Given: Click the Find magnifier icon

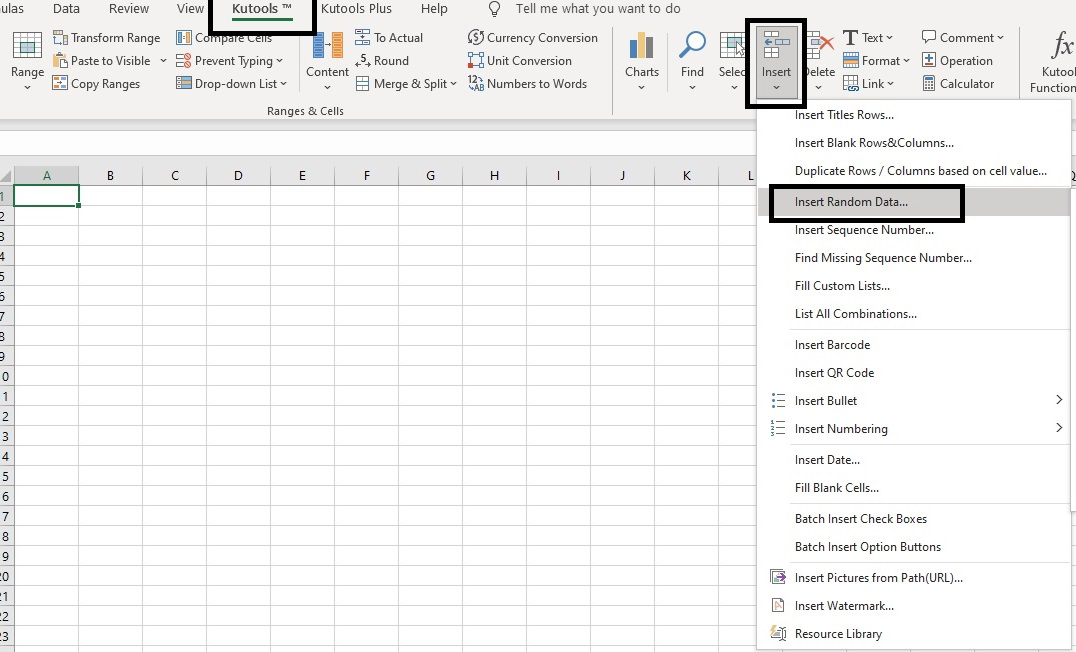Looking at the screenshot, I should click(692, 45).
